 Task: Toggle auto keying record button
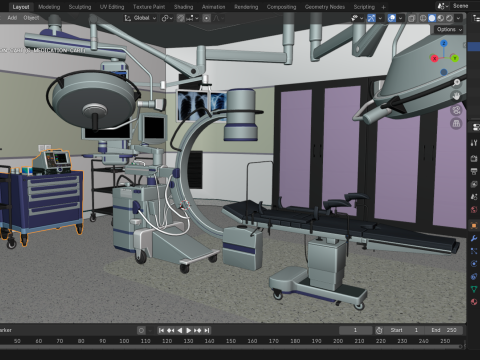point(141,330)
